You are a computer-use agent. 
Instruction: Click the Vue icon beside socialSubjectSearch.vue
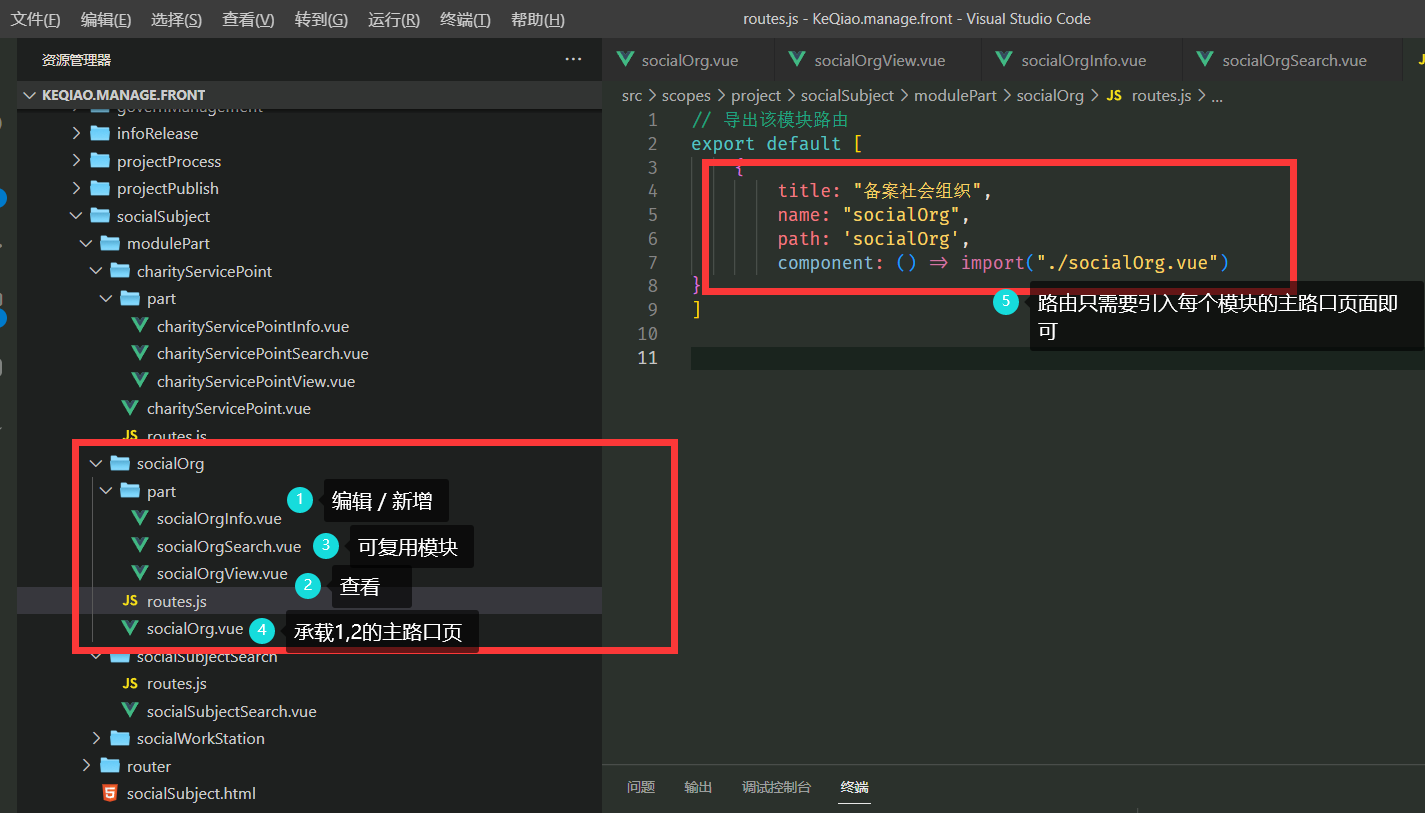tap(130, 711)
